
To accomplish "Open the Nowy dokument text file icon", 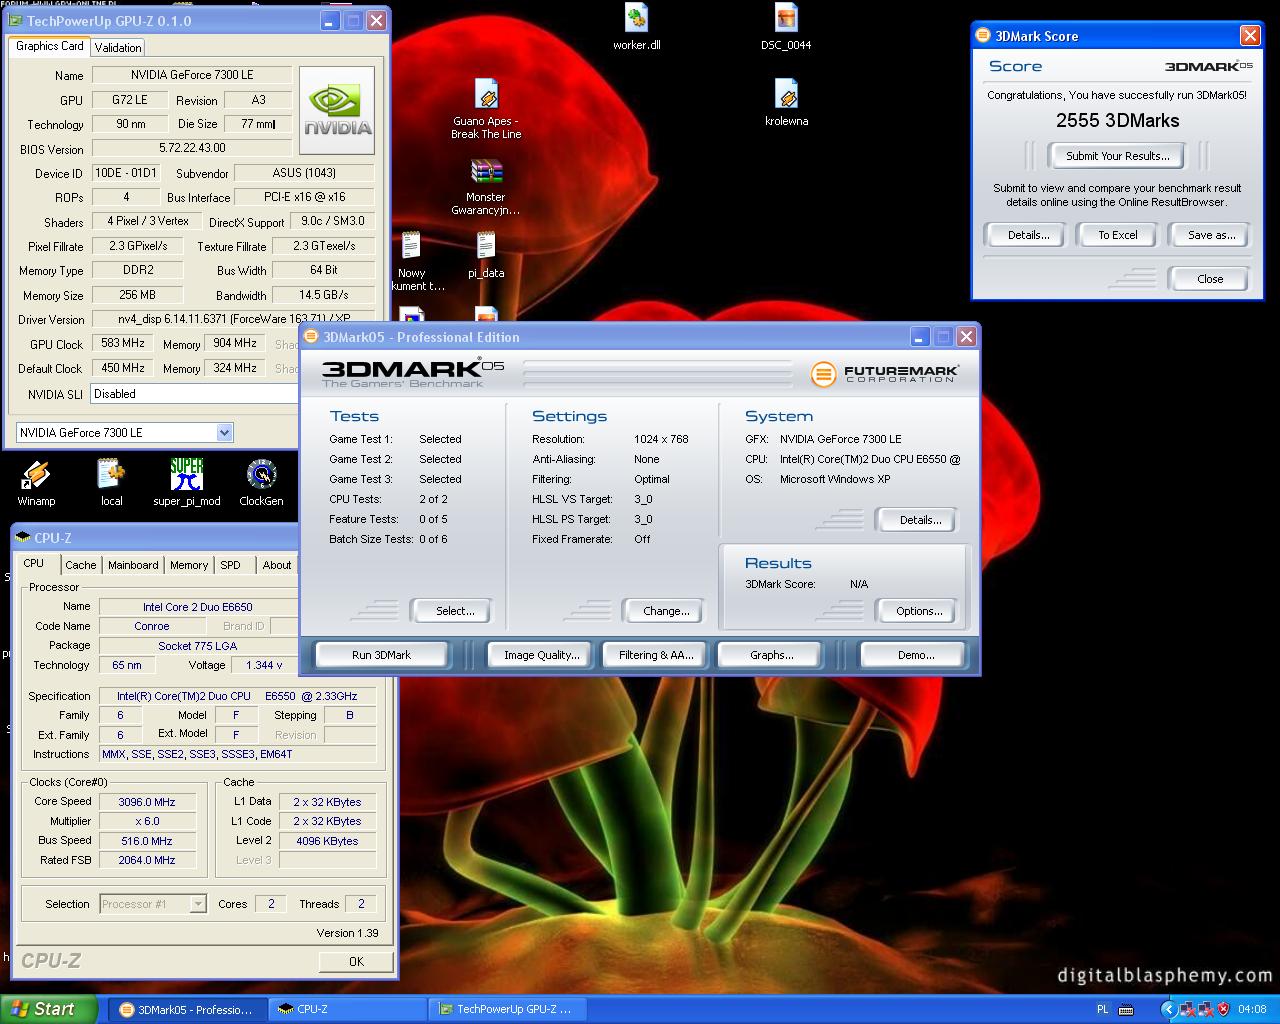I will pyautogui.click(x=411, y=262).
